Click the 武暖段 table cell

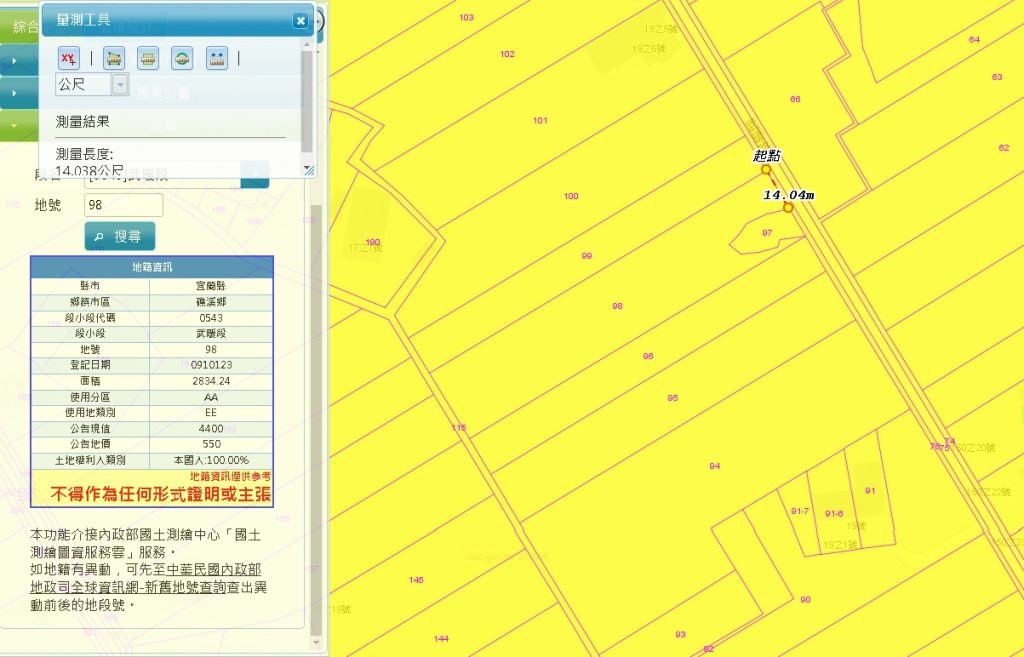tap(211, 334)
